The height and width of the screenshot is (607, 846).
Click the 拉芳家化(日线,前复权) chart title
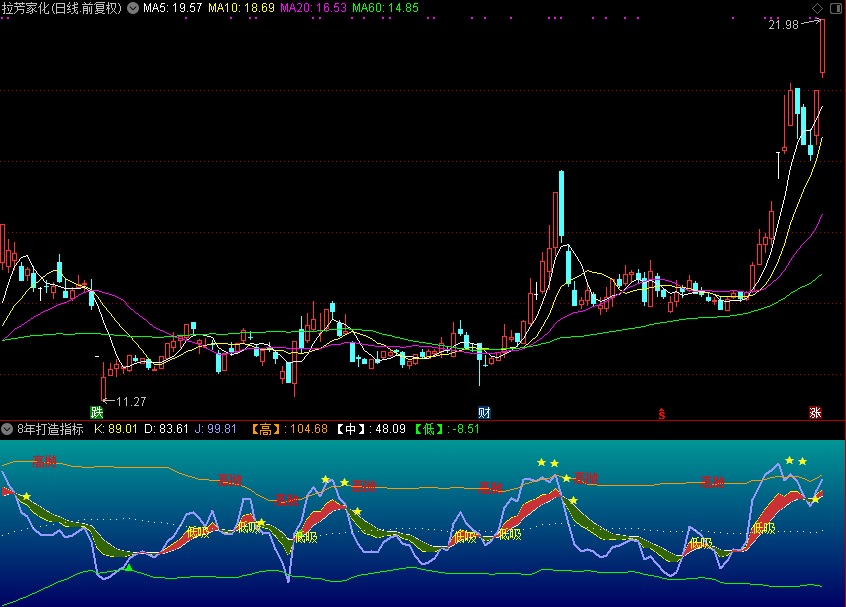tap(62, 8)
